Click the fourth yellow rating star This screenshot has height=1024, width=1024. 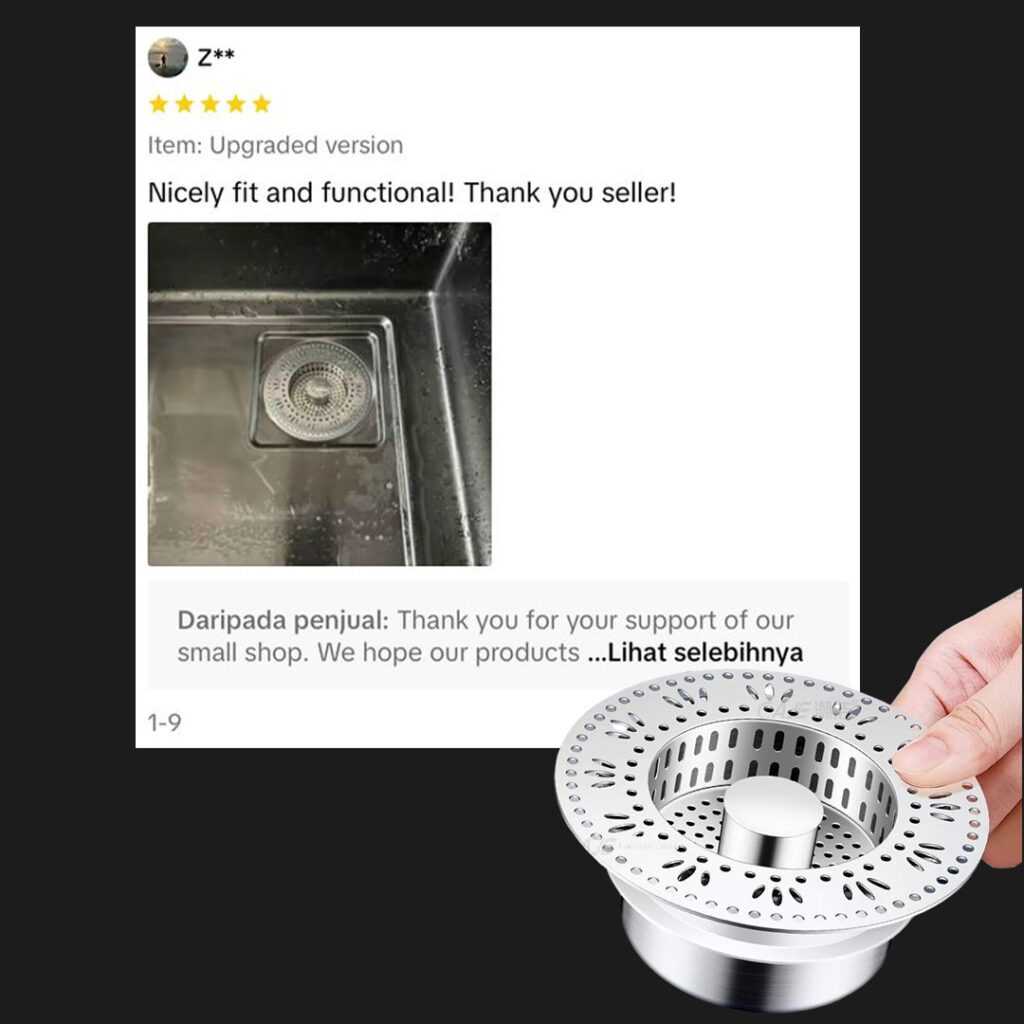click(236, 104)
